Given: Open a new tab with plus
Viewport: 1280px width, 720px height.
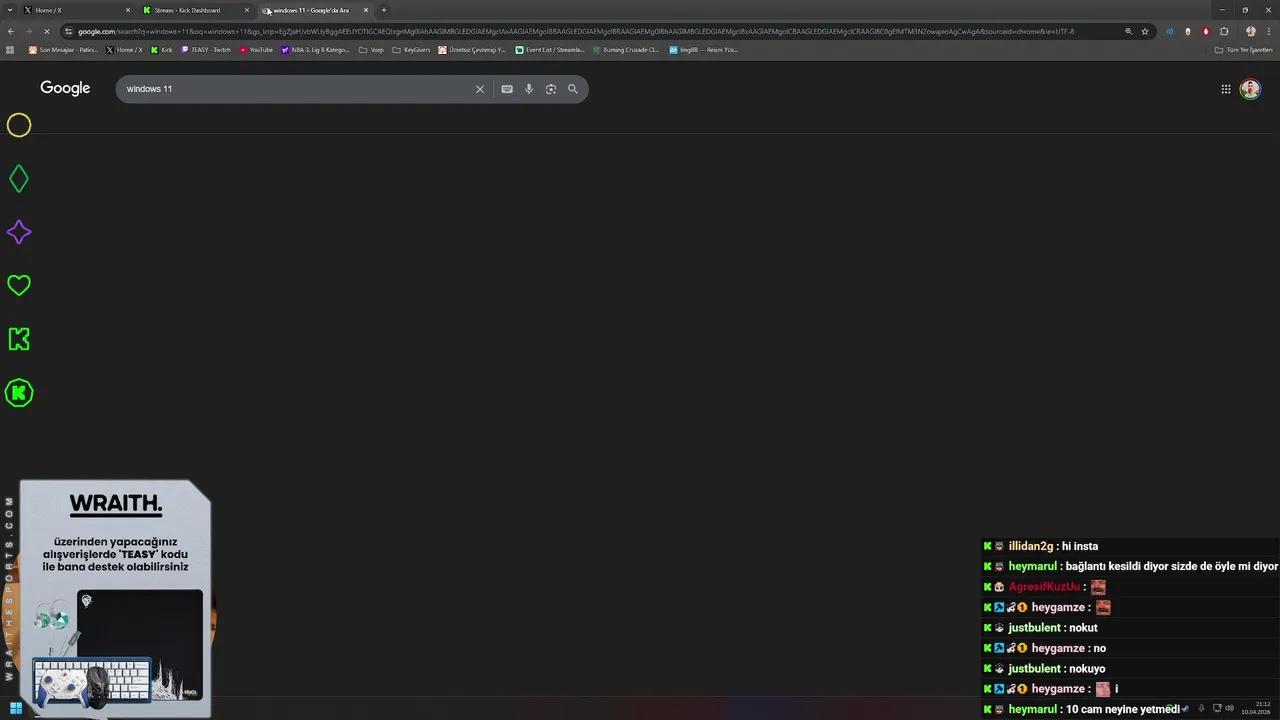Looking at the screenshot, I should (x=384, y=10).
